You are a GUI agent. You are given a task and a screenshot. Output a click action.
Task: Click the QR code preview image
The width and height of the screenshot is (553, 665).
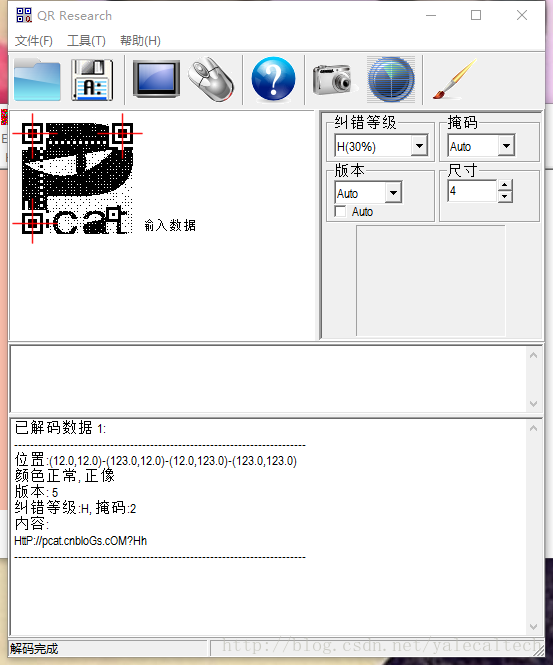(x=77, y=178)
